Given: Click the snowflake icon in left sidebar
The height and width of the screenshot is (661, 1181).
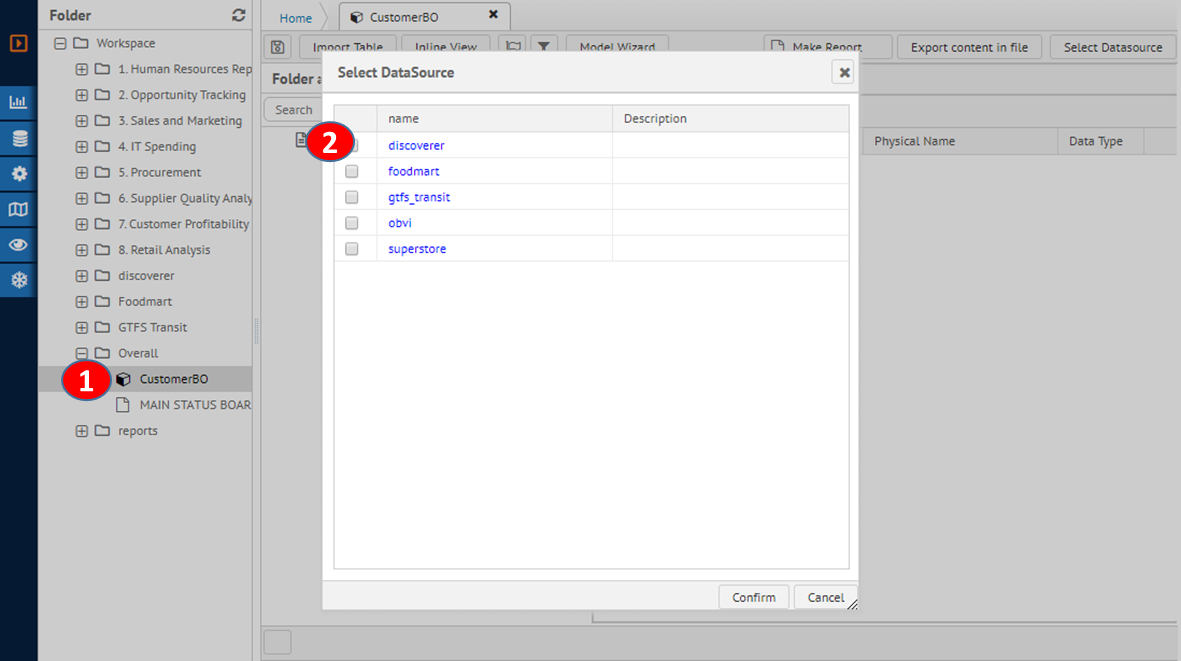Looking at the screenshot, I should (x=18, y=280).
